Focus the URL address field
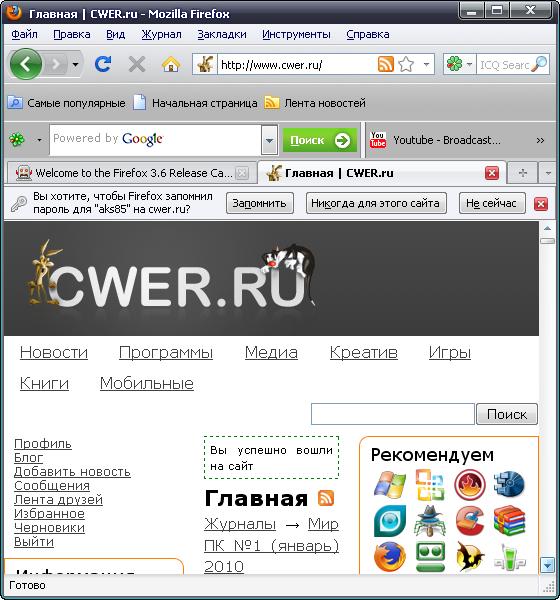The width and height of the screenshot is (560, 600). point(297,65)
